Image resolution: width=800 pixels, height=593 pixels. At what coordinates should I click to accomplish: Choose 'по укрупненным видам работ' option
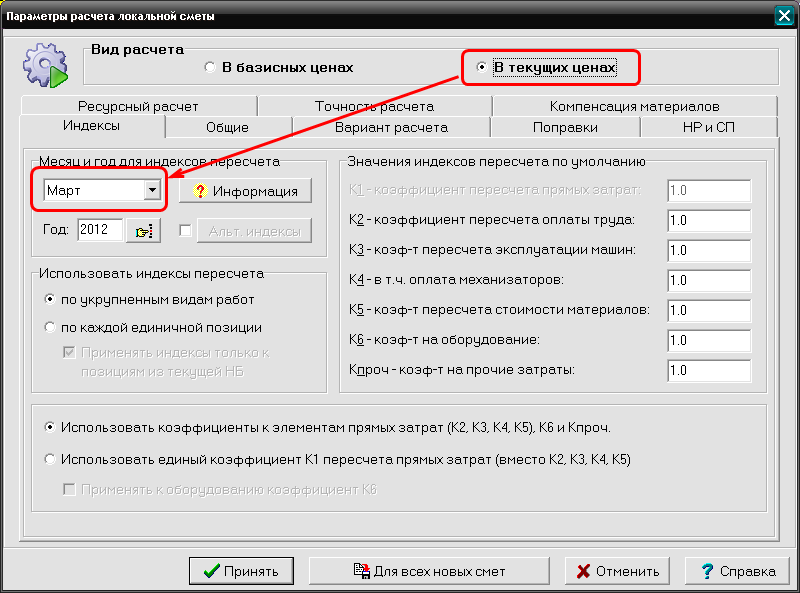[149, 300]
